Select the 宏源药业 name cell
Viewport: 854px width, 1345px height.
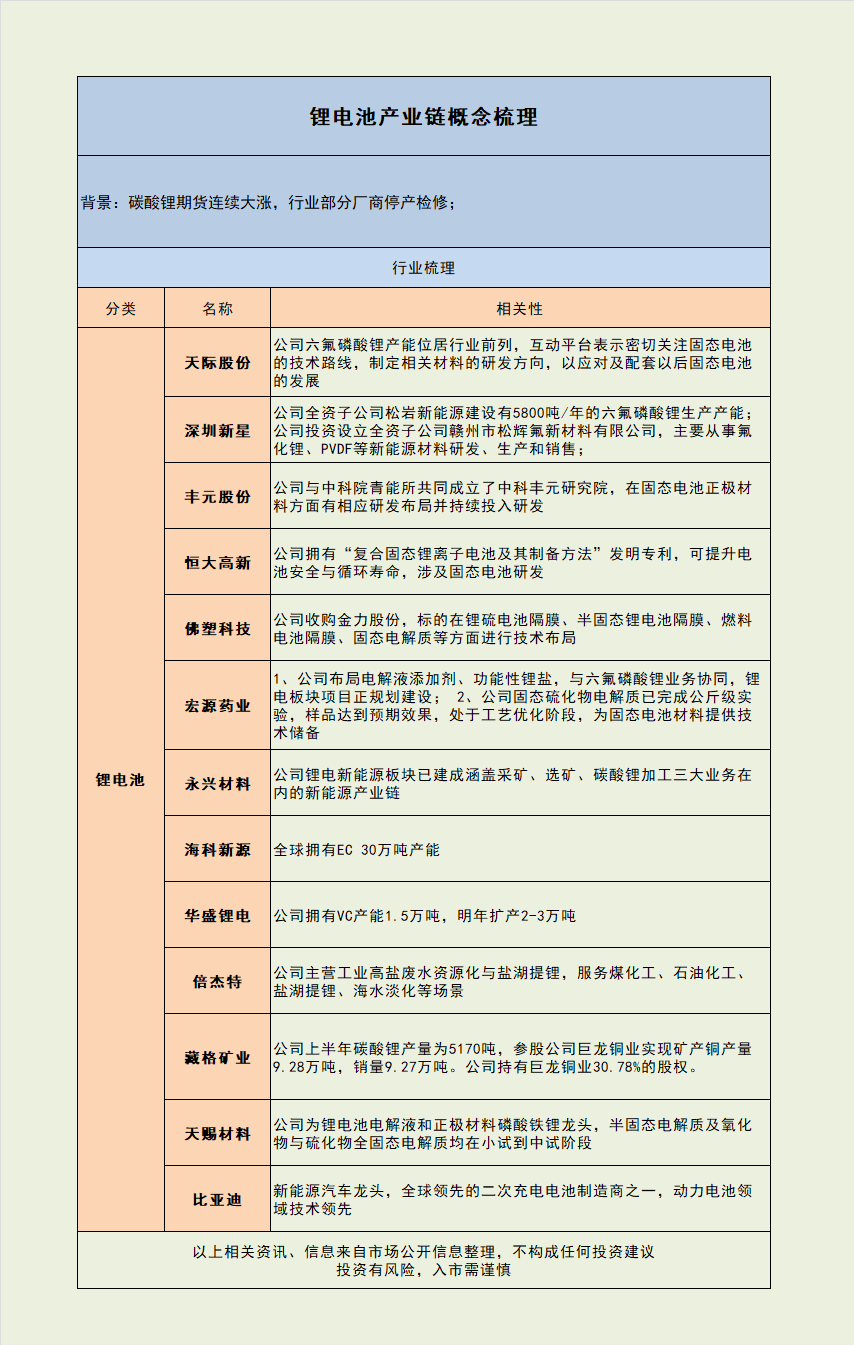tap(217, 706)
